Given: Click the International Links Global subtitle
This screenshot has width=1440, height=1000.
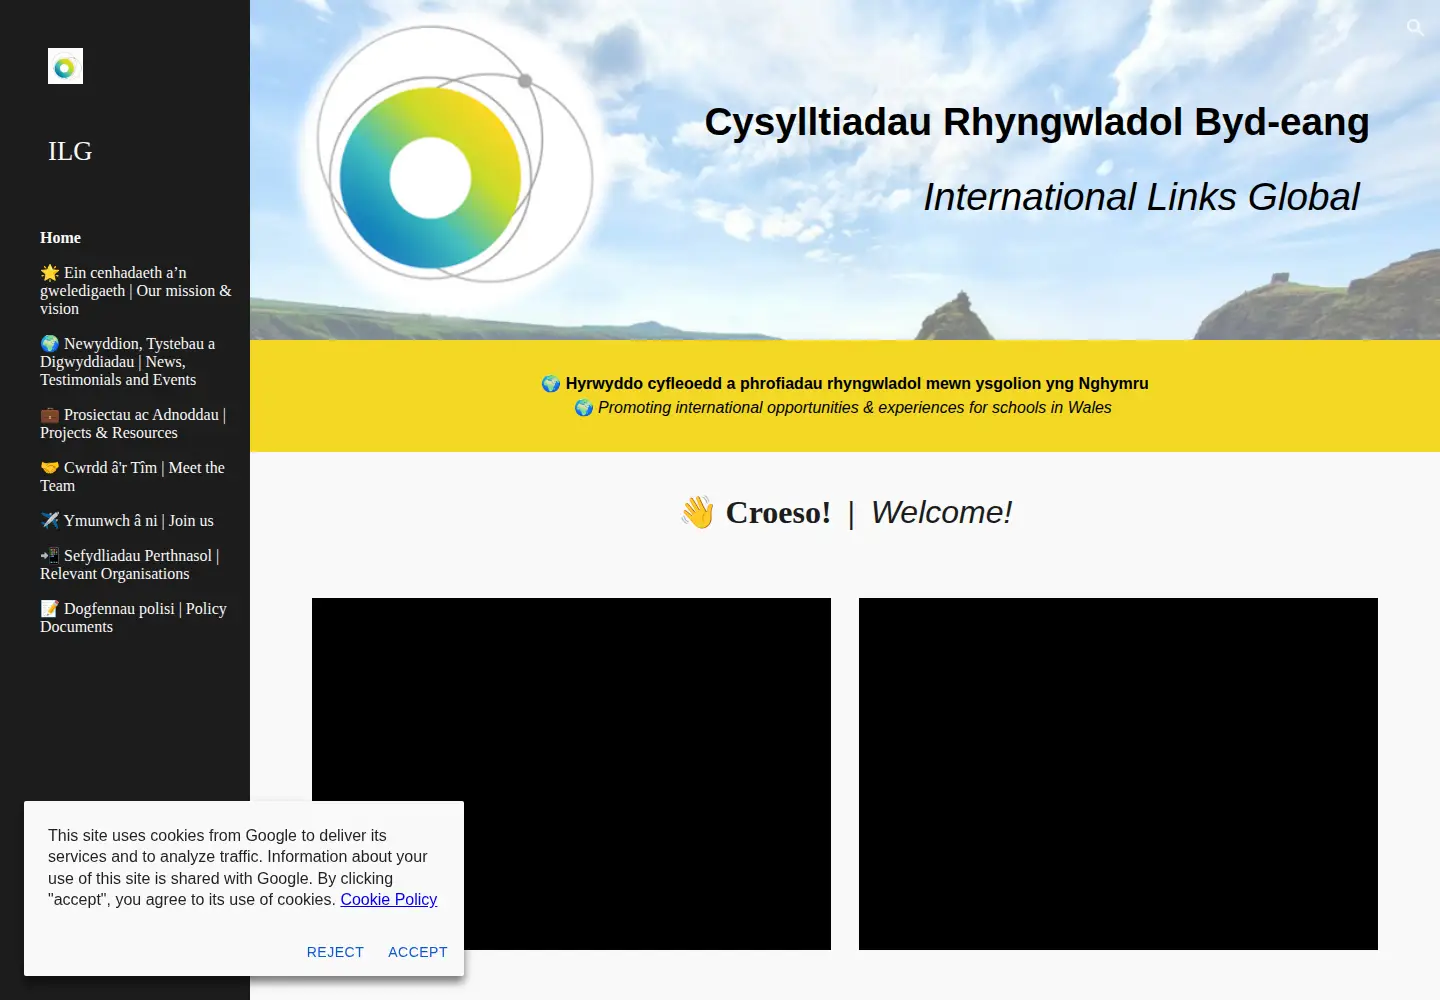Looking at the screenshot, I should pos(1141,197).
